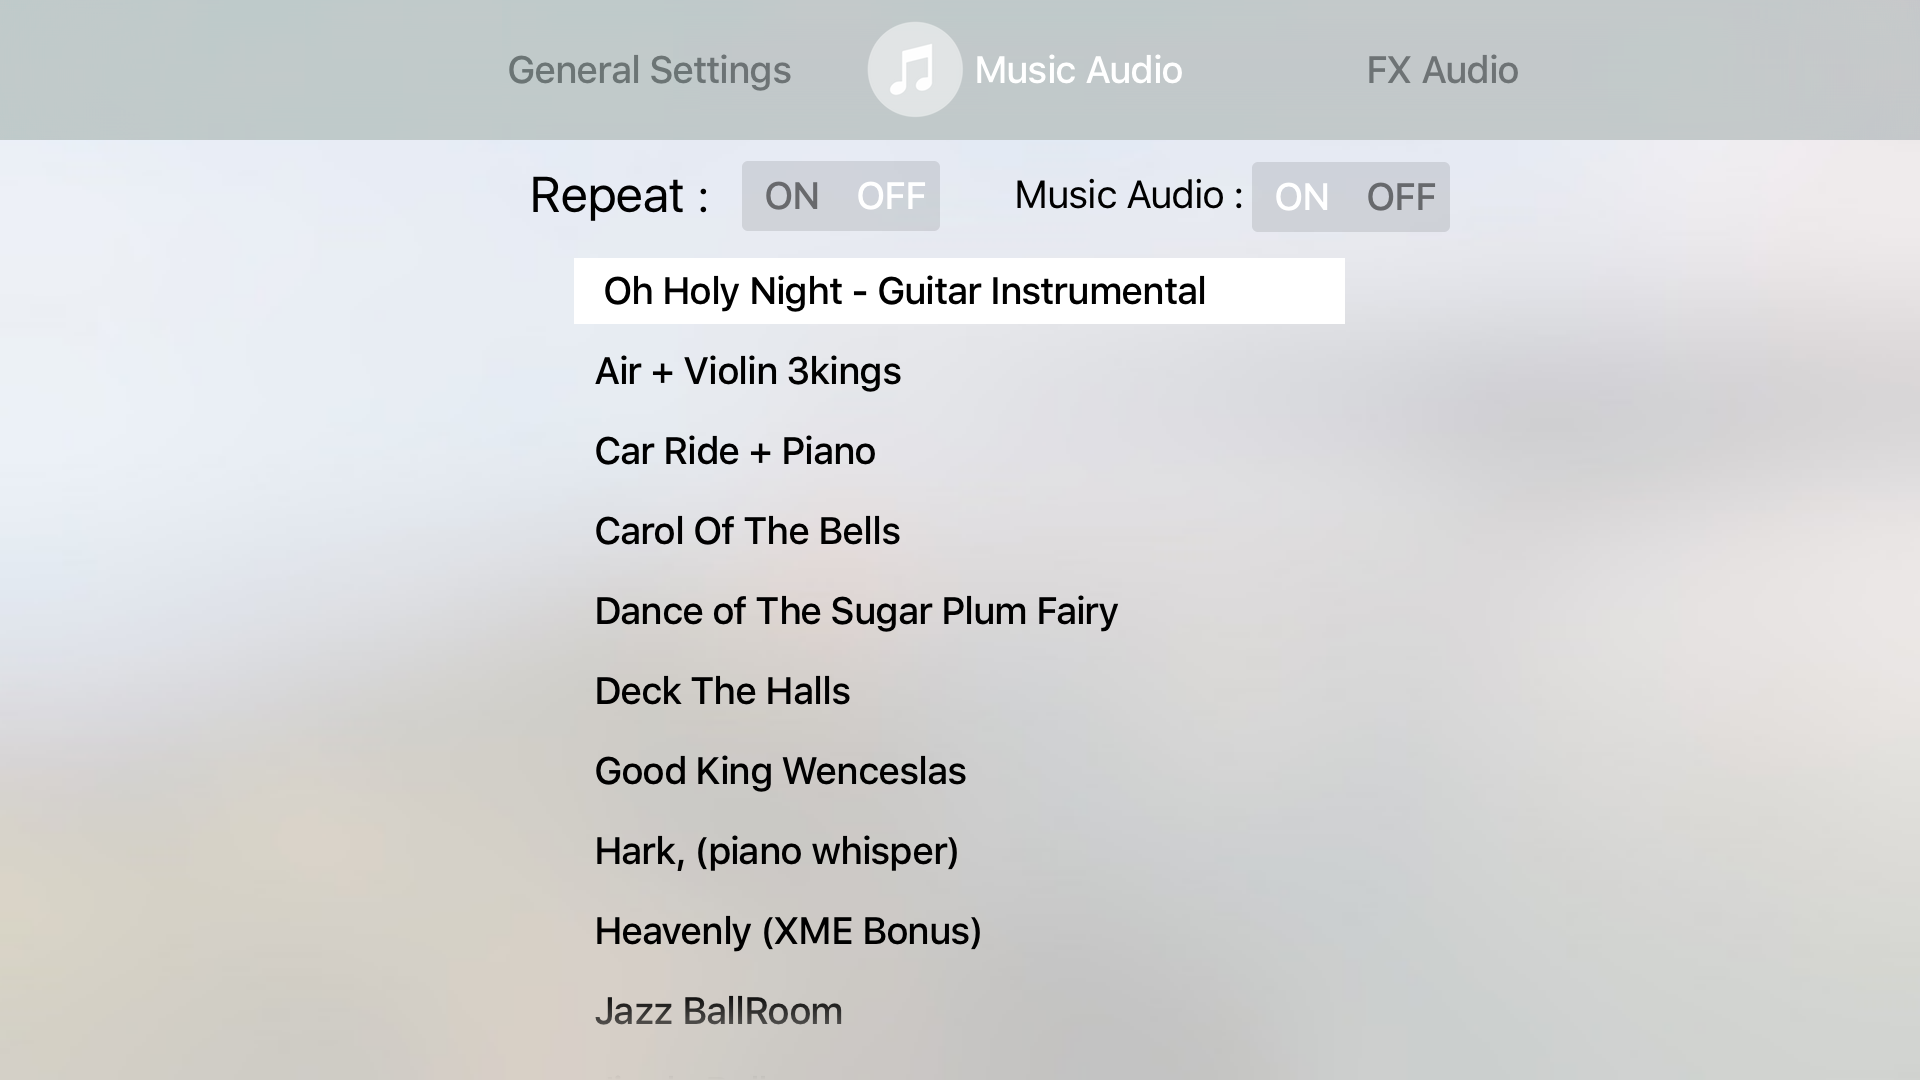Click the music note icon
The height and width of the screenshot is (1080, 1920).
pyautogui.click(x=914, y=70)
